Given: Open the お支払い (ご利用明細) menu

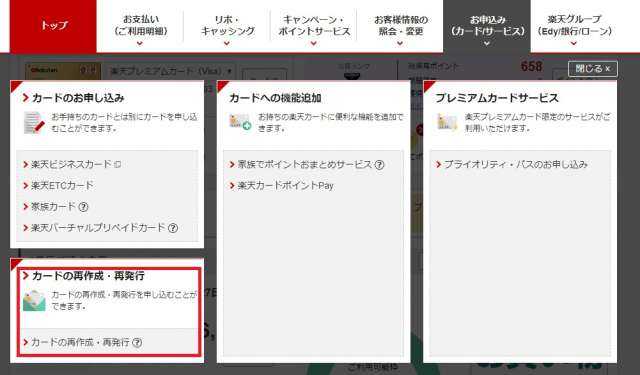Looking at the screenshot, I should 140,26.
